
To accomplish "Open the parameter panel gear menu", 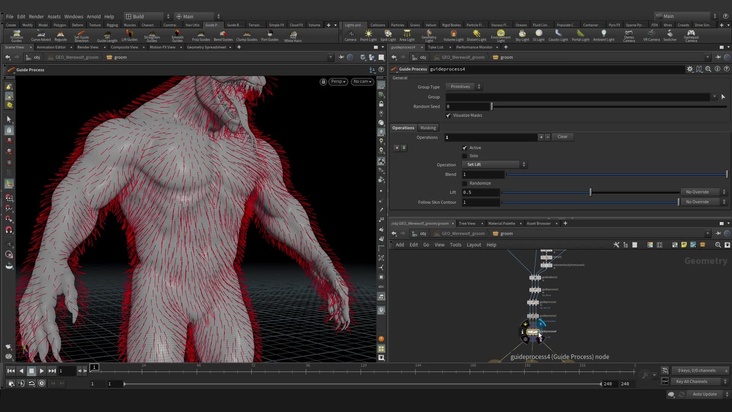I will 690,69.
